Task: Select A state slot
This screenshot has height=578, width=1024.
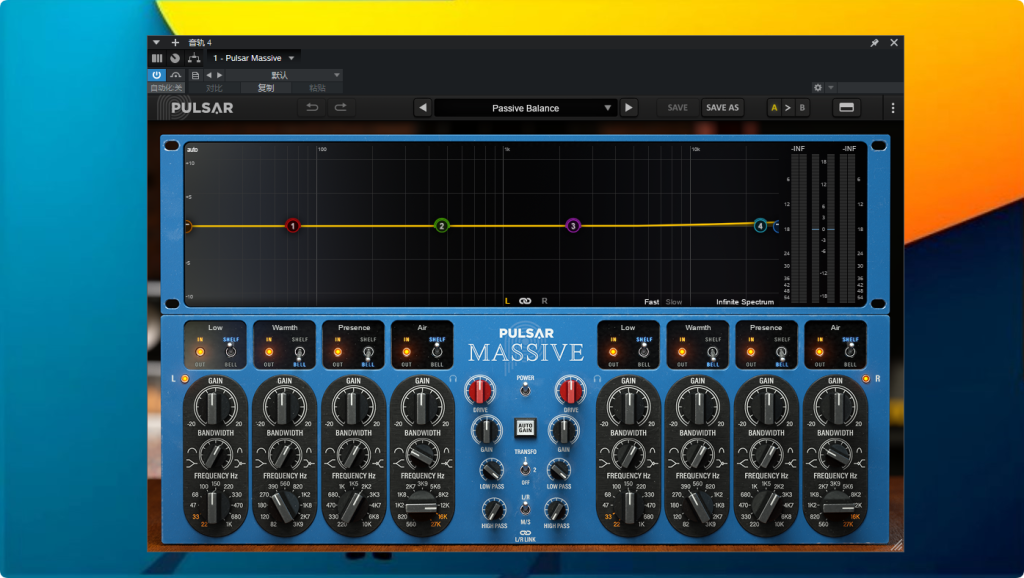Action: click(x=774, y=108)
